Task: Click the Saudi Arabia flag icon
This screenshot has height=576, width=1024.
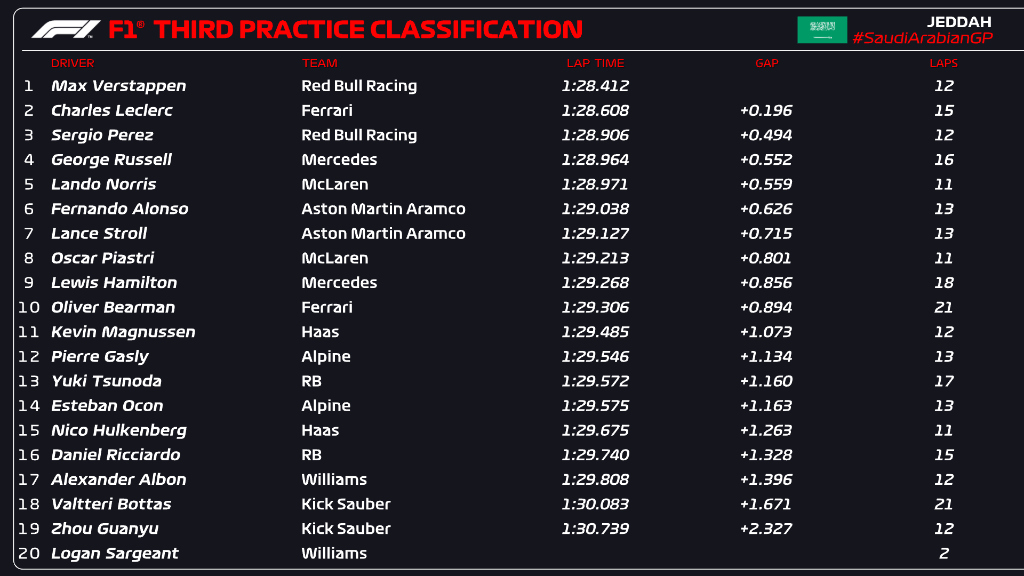Action: coord(821,30)
